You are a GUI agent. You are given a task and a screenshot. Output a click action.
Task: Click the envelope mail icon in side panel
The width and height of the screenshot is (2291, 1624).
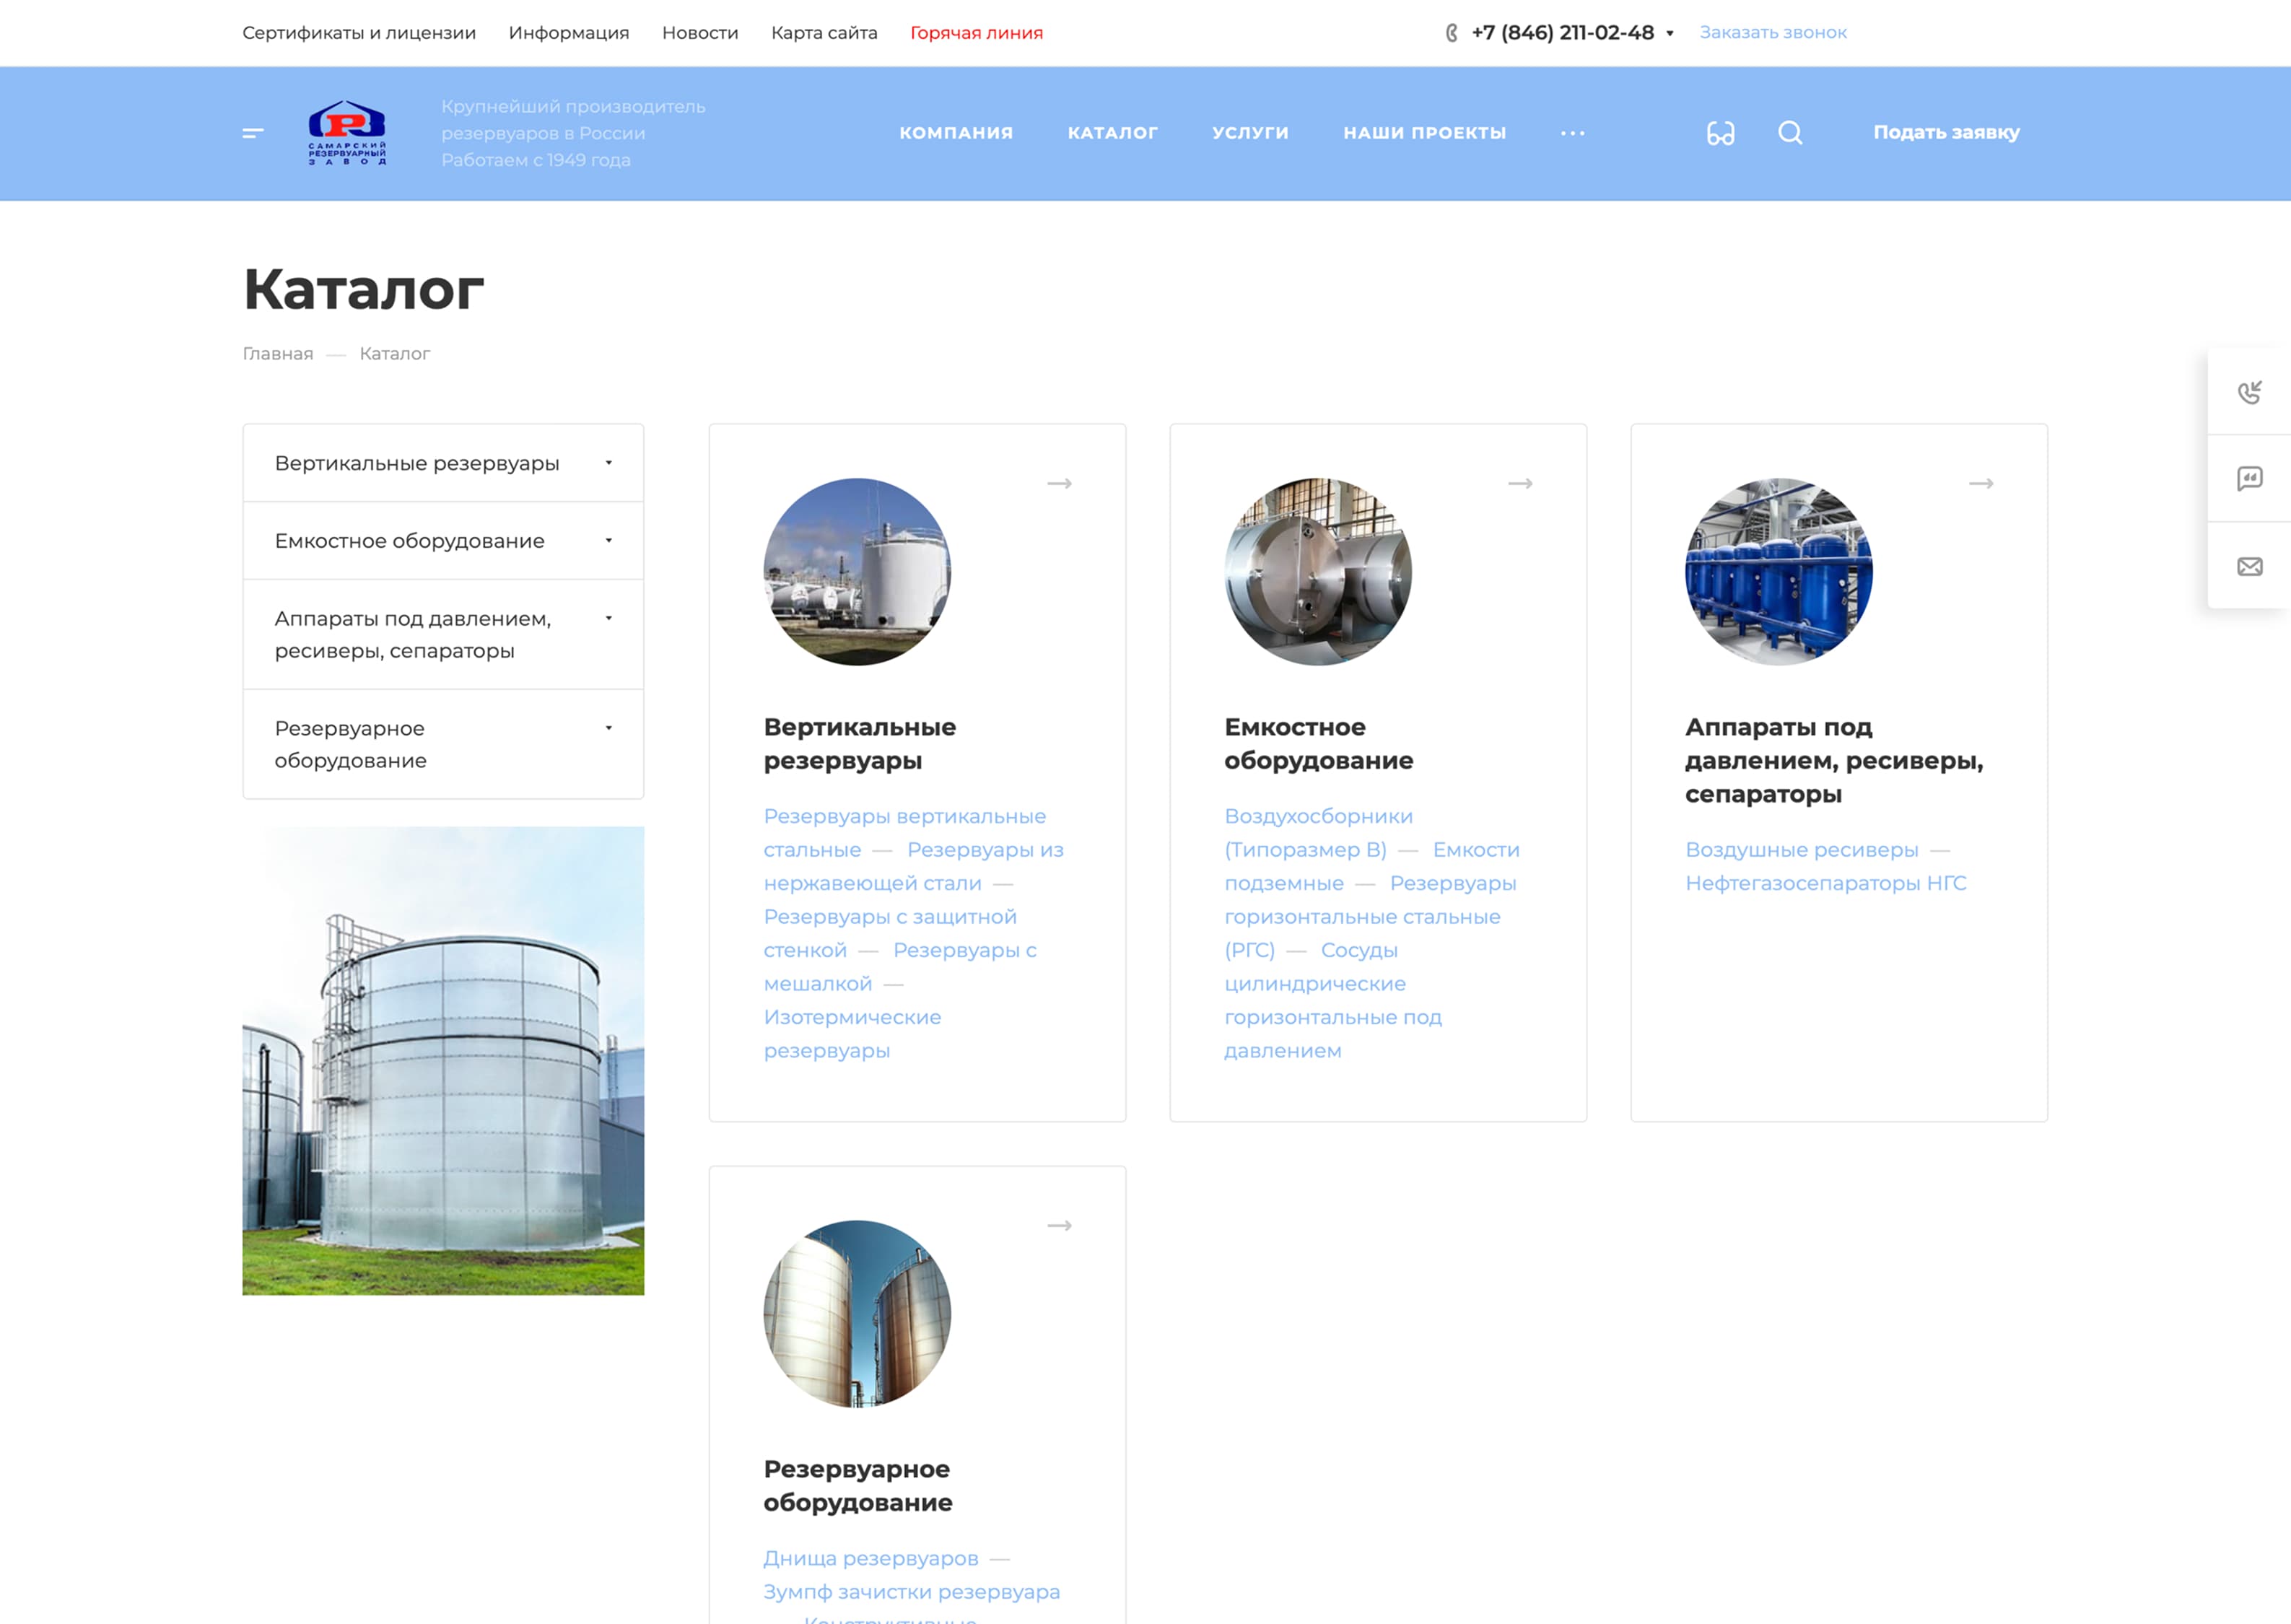(2249, 567)
